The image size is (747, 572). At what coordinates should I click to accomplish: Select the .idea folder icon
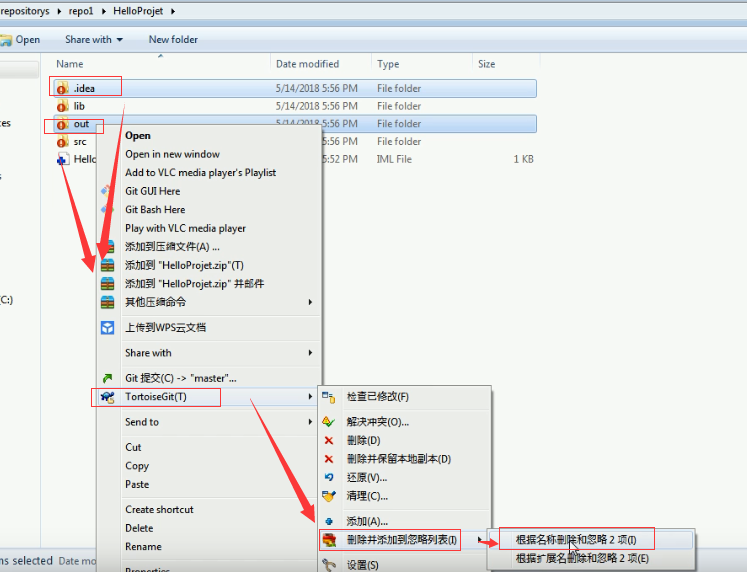(x=62, y=88)
